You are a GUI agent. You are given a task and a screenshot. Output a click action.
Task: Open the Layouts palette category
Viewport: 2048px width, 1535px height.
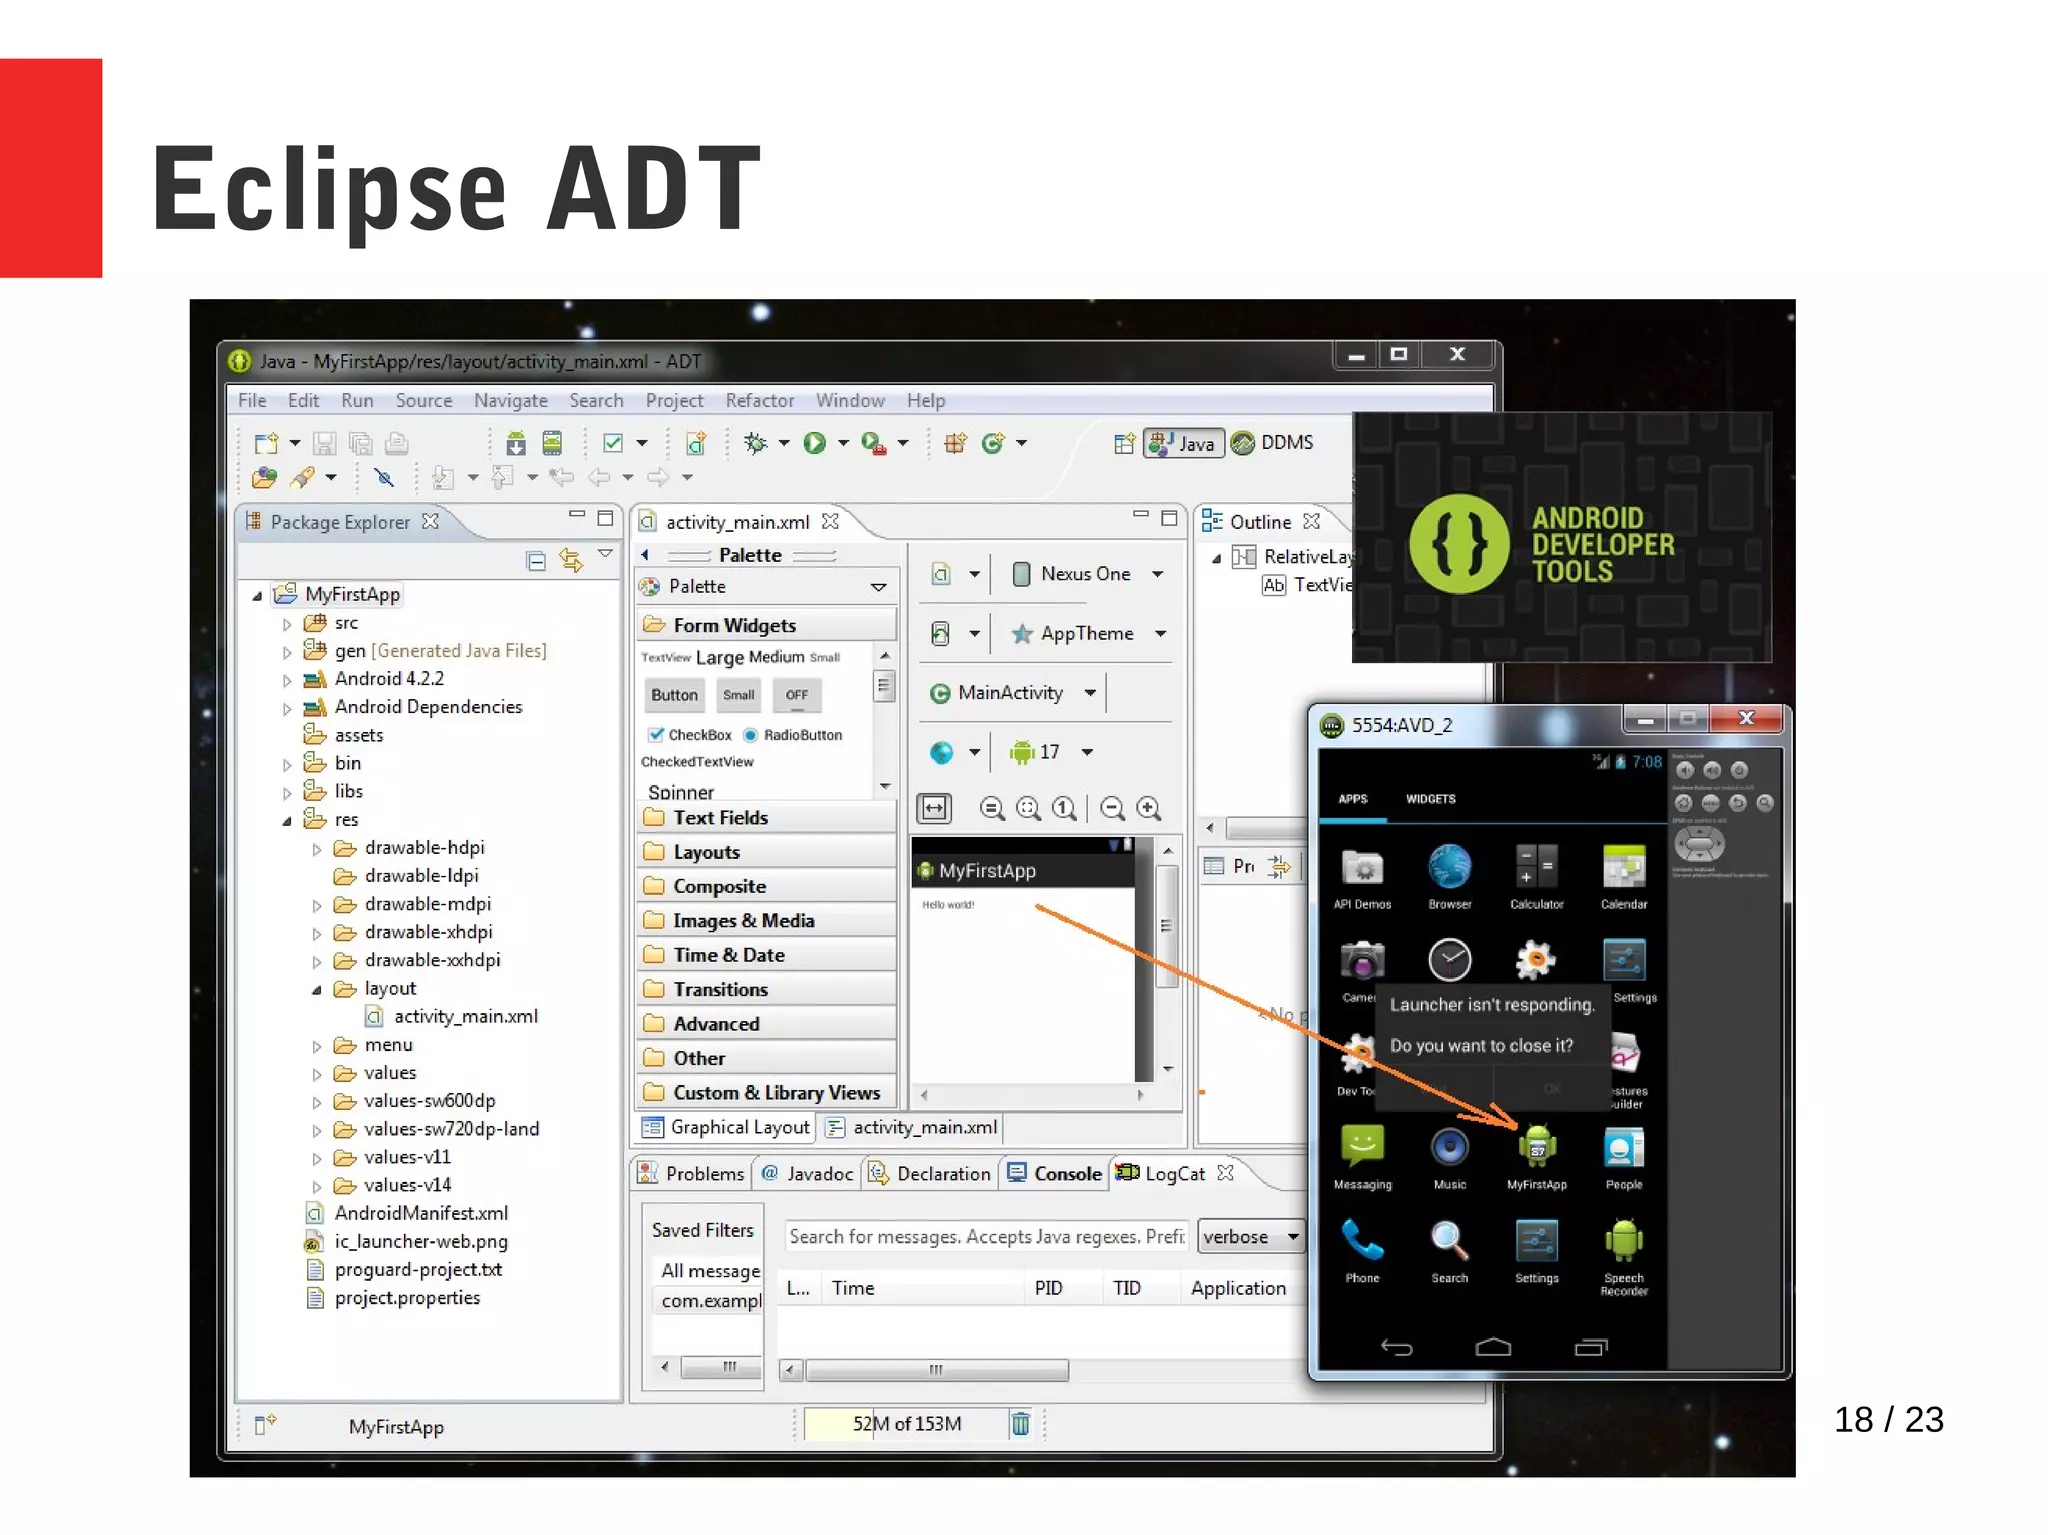click(x=766, y=852)
